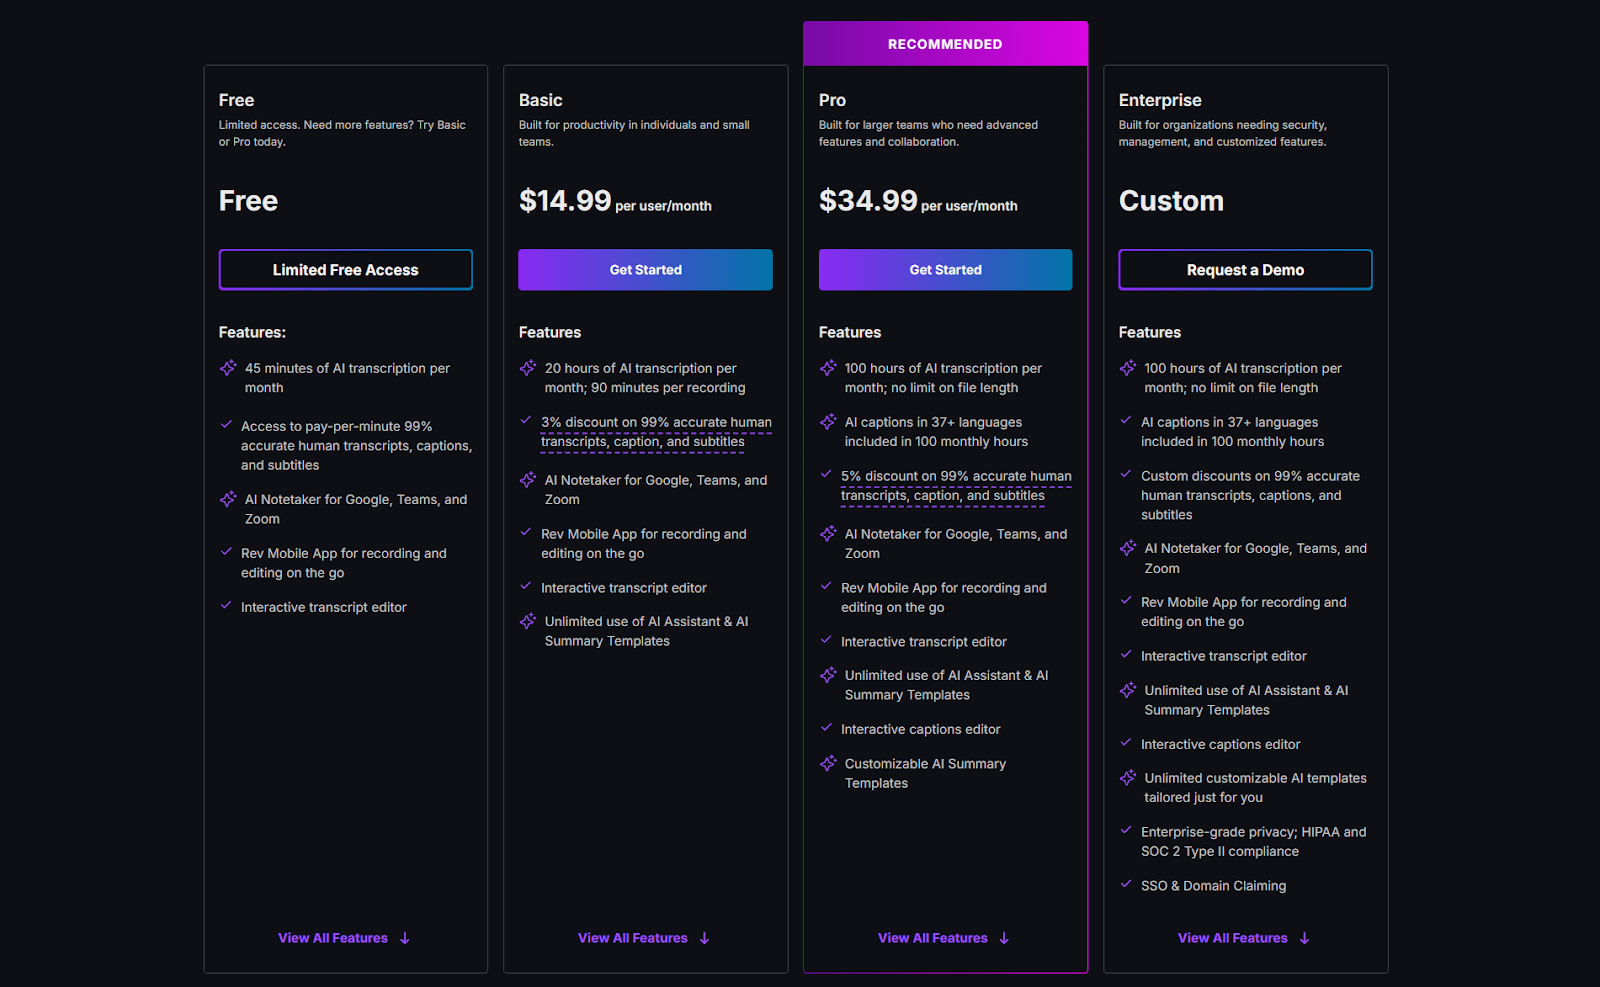The image size is (1600, 987).
Task: Click the checkmark beside Interactive captions editor in Pro
Action: click(826, 728)
